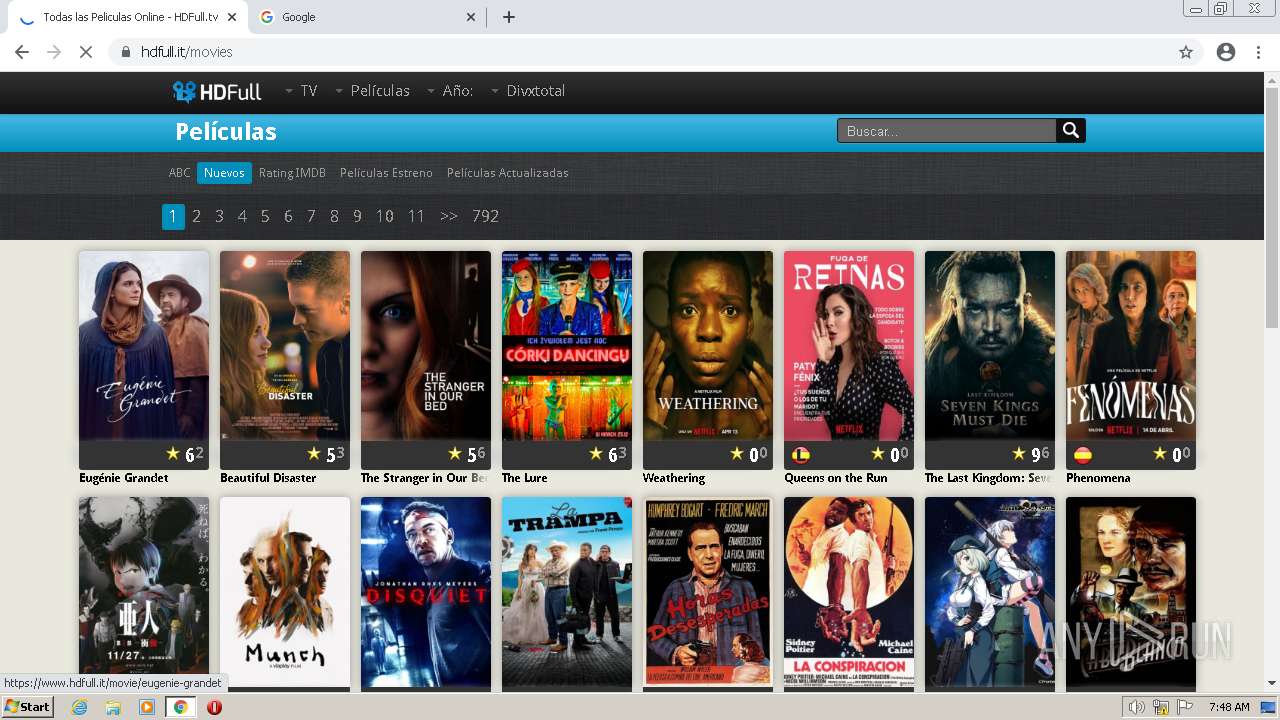The height and width of the screenshot is (720, 1280).
Task: Open media player taskbar icon
Action: 147,707
